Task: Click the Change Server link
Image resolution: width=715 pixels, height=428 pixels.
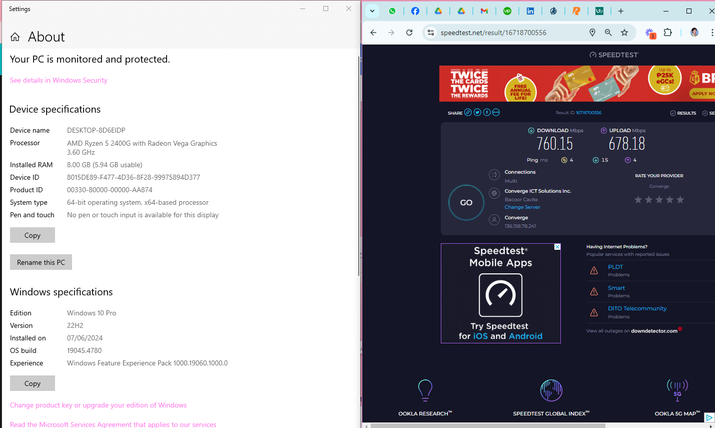Action: pos(522,207)
